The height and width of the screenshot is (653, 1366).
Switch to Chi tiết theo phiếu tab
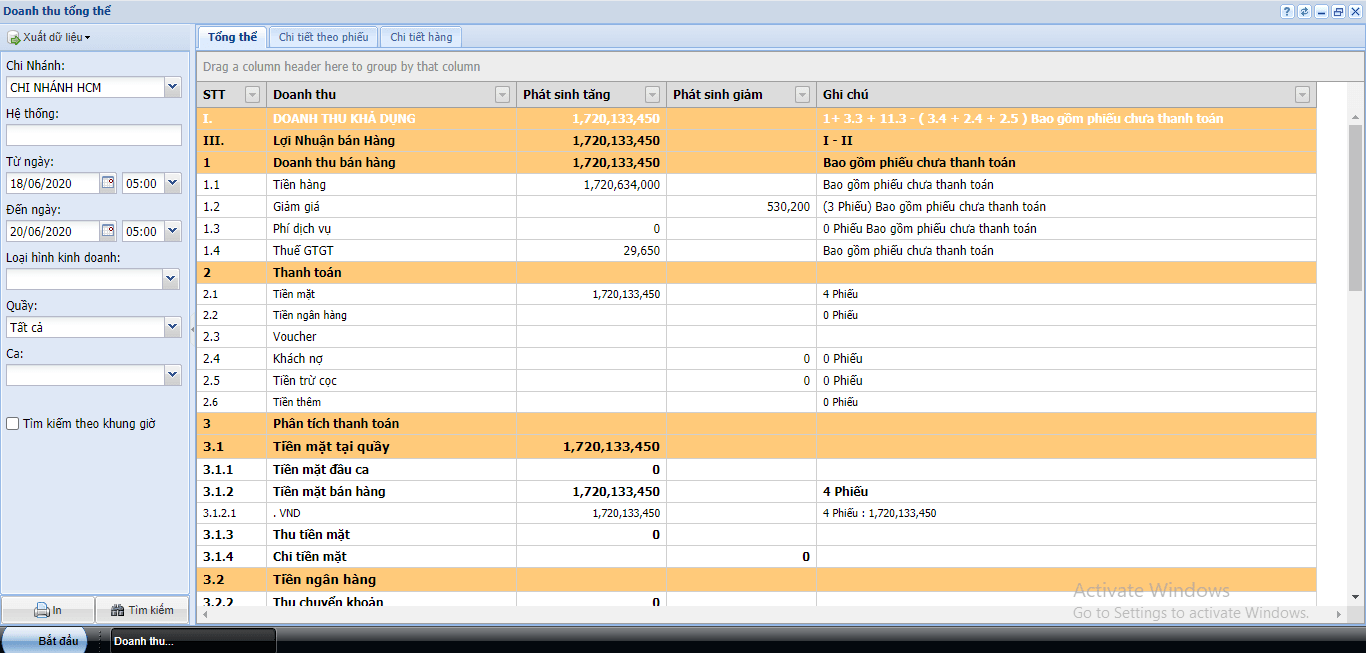click(x=323, y=37)
